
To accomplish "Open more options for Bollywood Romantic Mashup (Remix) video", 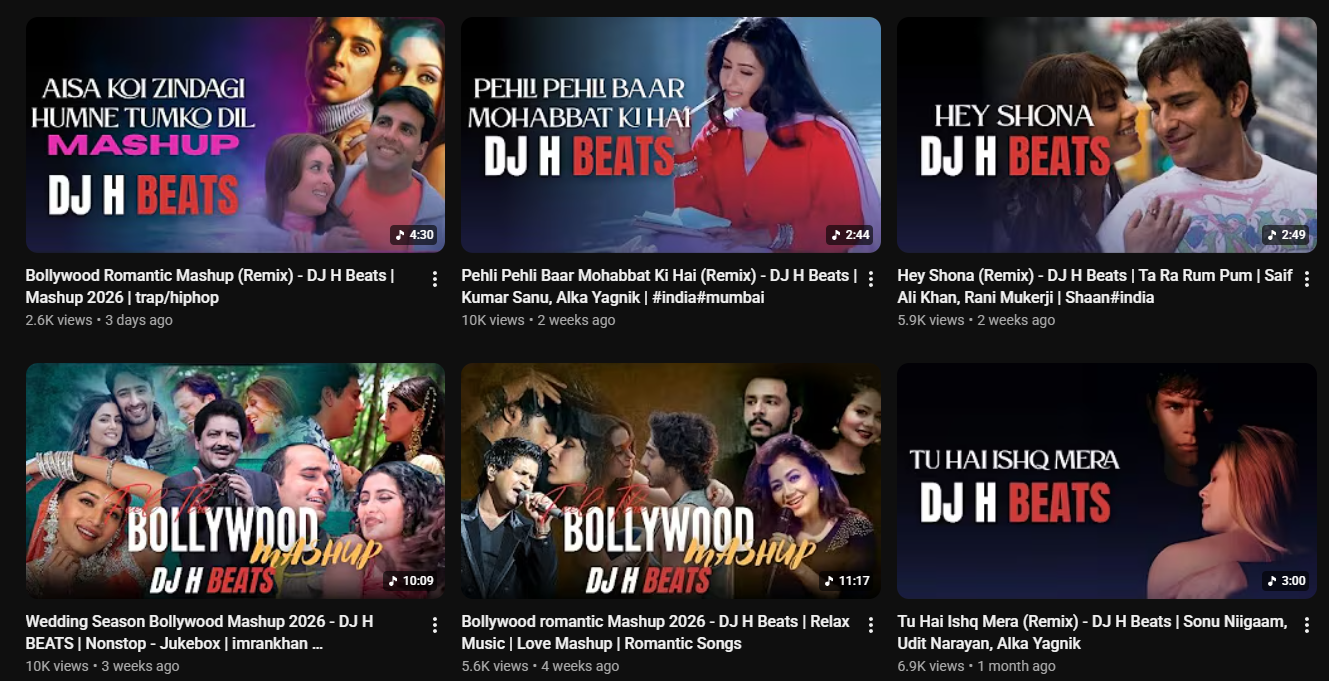I will [x=435, y=279].
